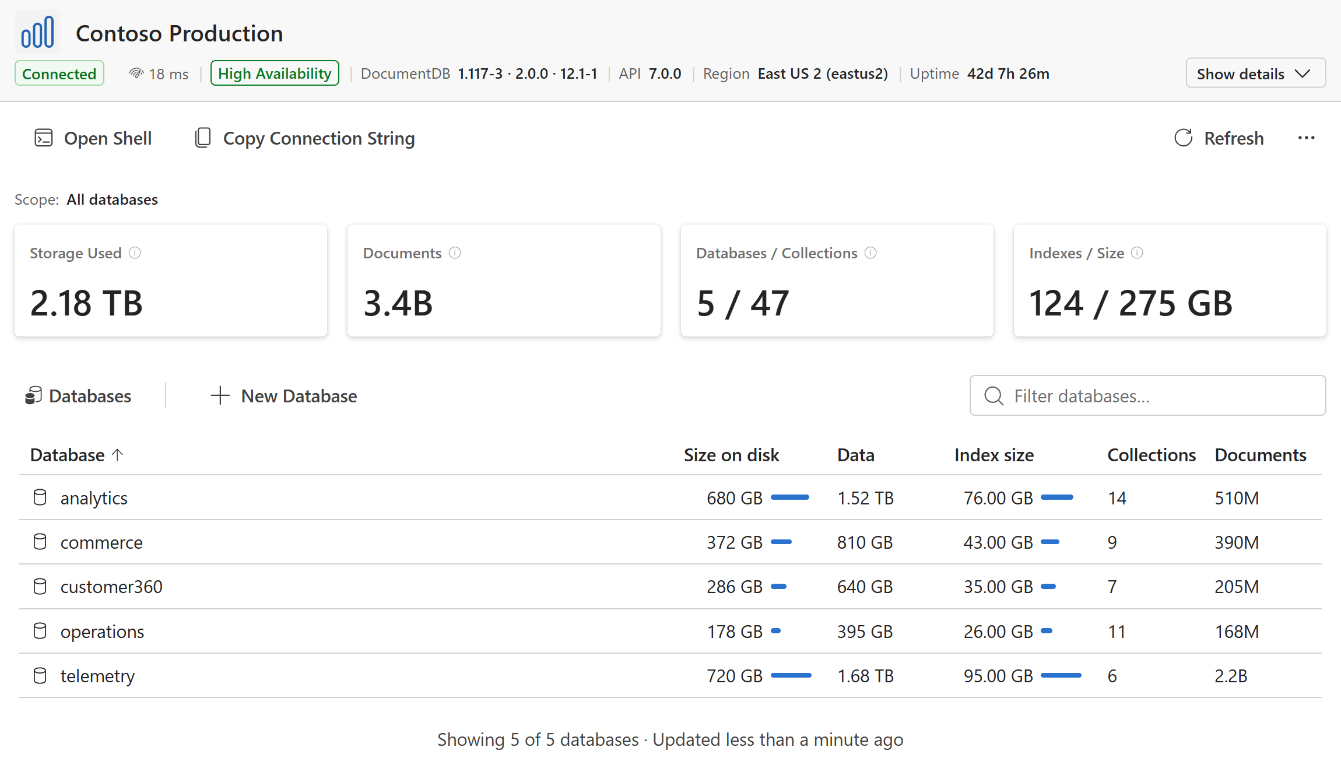Click the 395 GB operations data cell
The width and height of the screenshot is (1341, 768).
coord(865,632)
